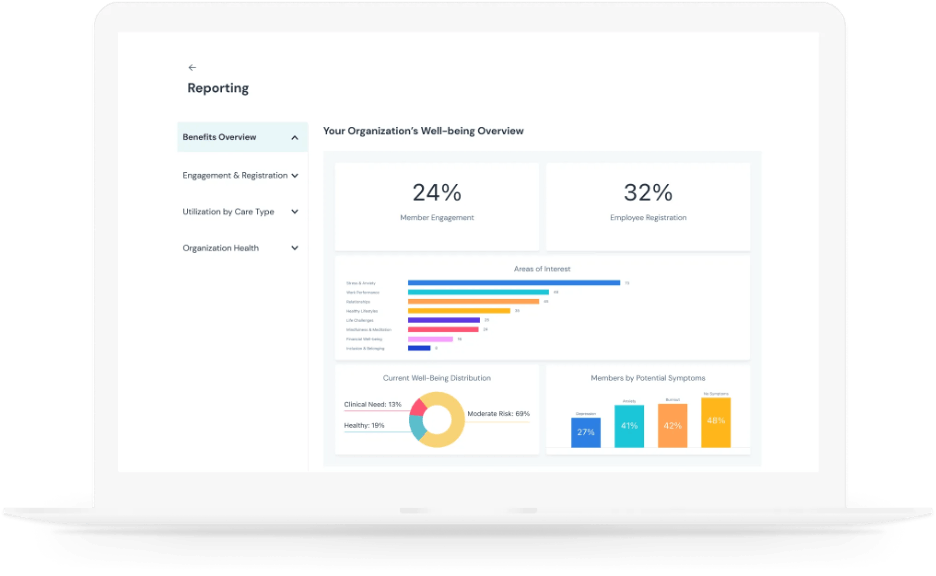Click the pink Financial Well-being bar
Viewport: 936px width, 576px height.
point(430,339)
